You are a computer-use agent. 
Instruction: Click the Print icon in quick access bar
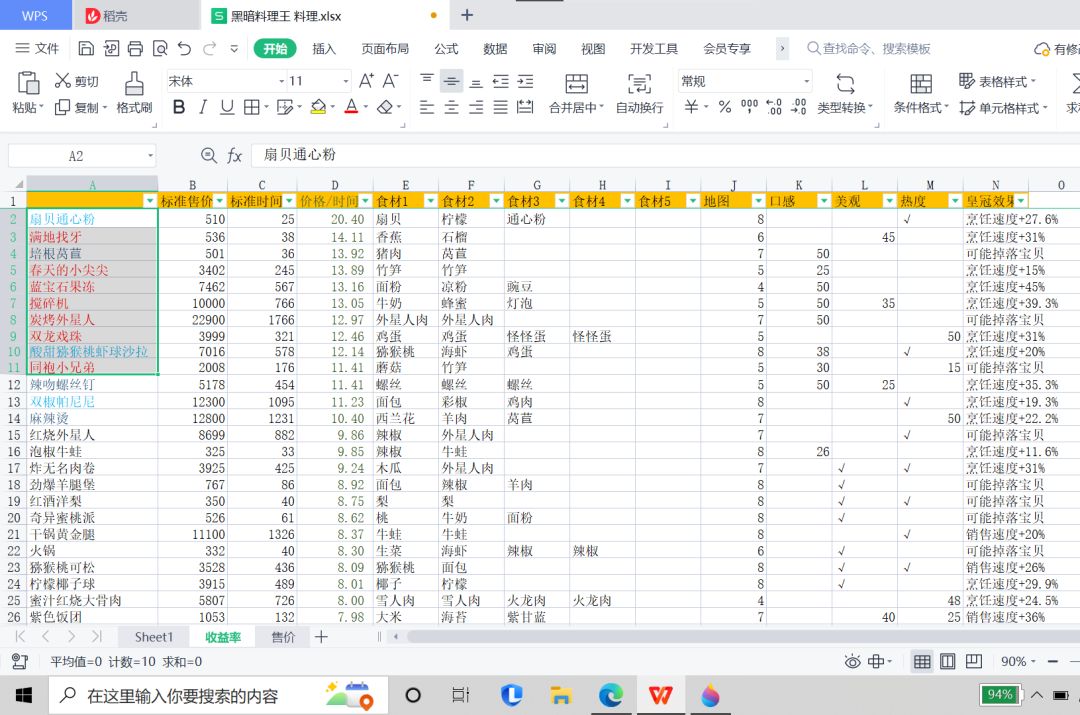[135, 48]
